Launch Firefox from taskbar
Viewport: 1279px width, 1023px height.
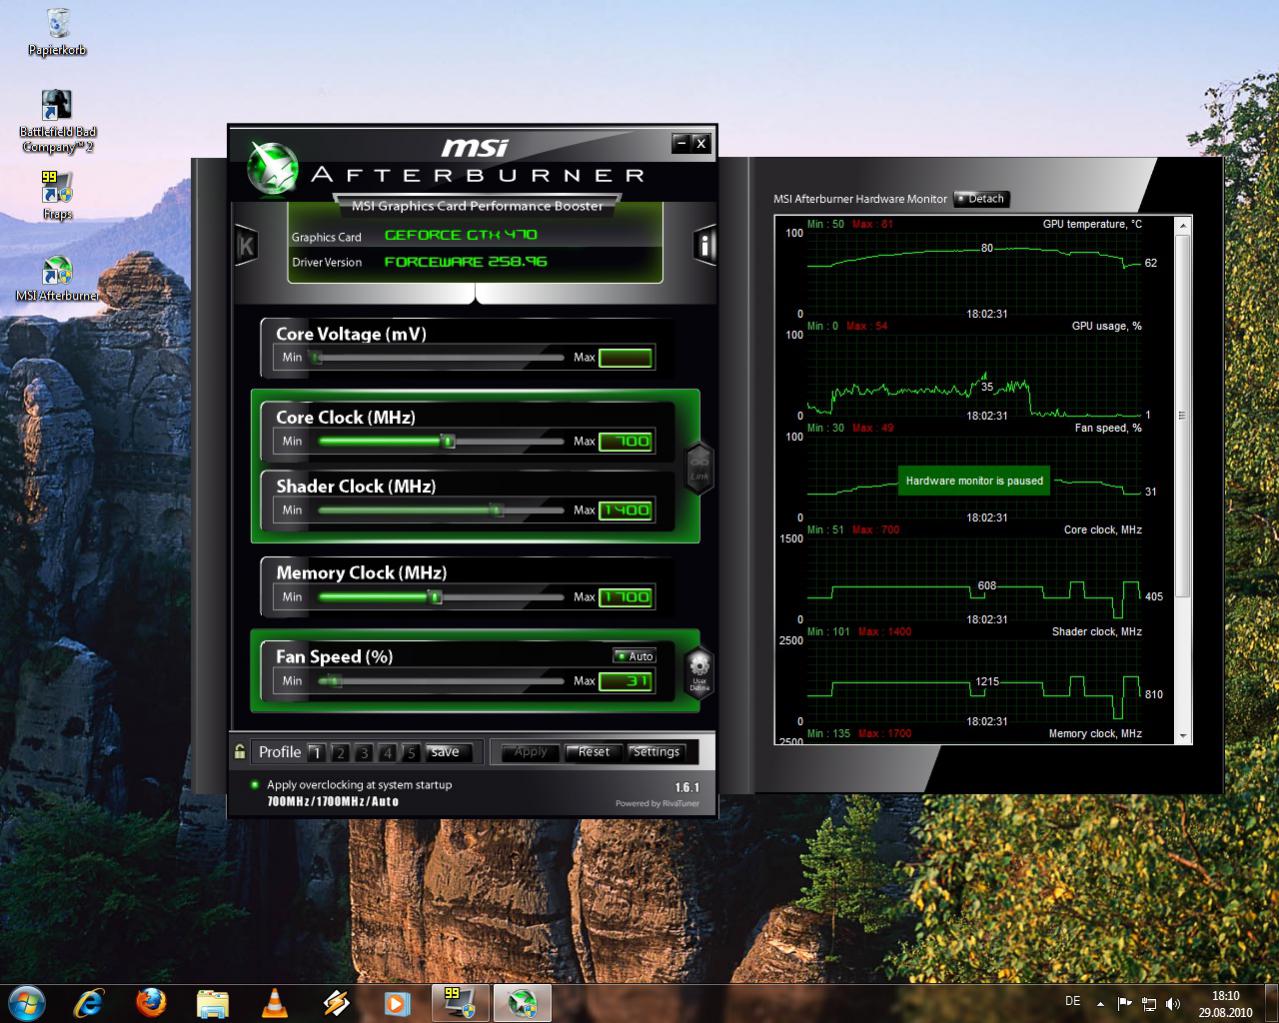click(151, 1002)
